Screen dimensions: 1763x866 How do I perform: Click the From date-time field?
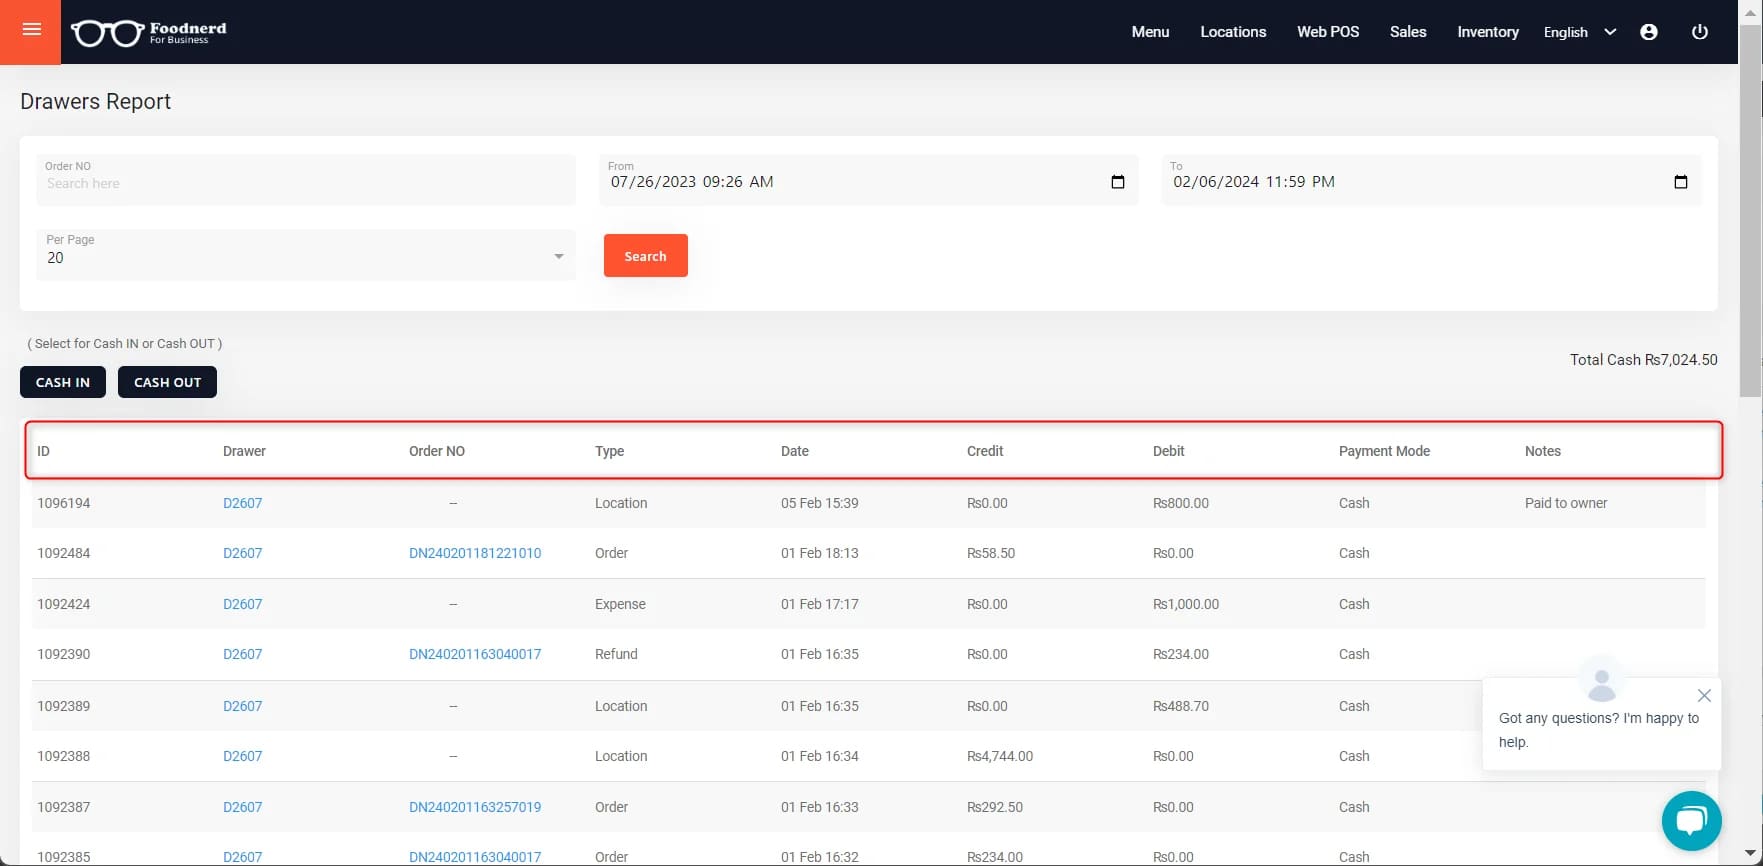(868, 180)
